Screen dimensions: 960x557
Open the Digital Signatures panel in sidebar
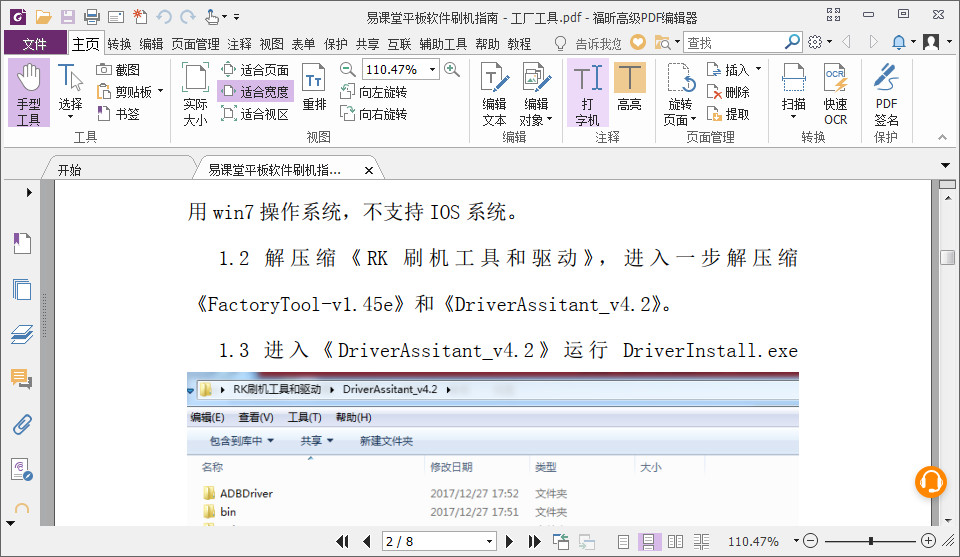pos(22,469)
